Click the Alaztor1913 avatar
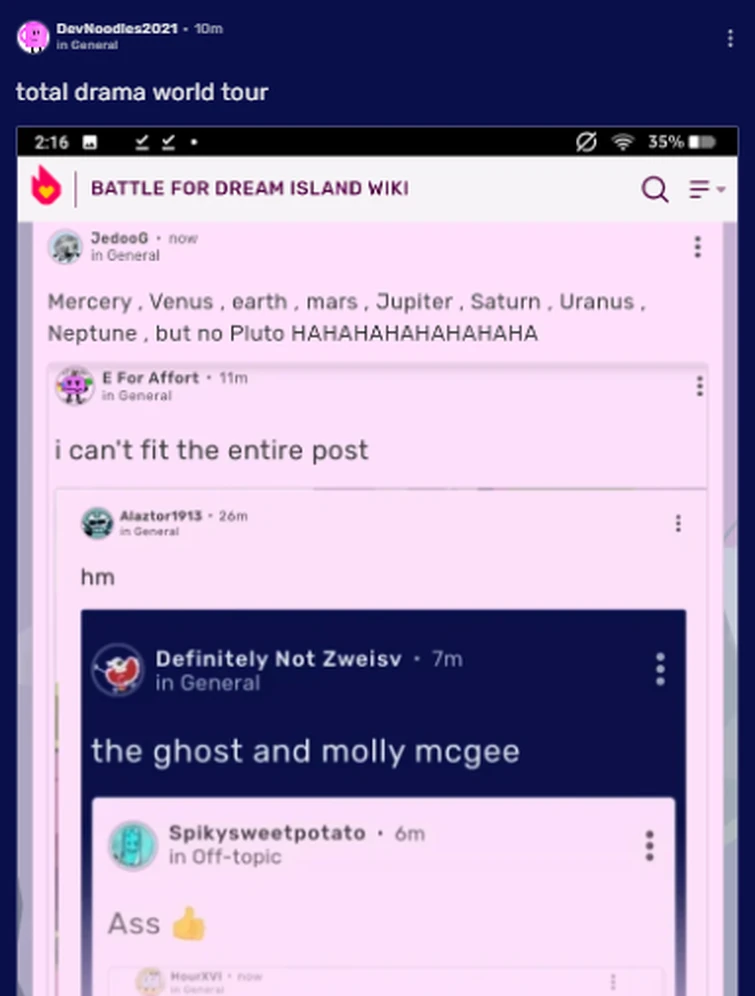Viewport: 755px width, 996px height. (x=97, y=523)
